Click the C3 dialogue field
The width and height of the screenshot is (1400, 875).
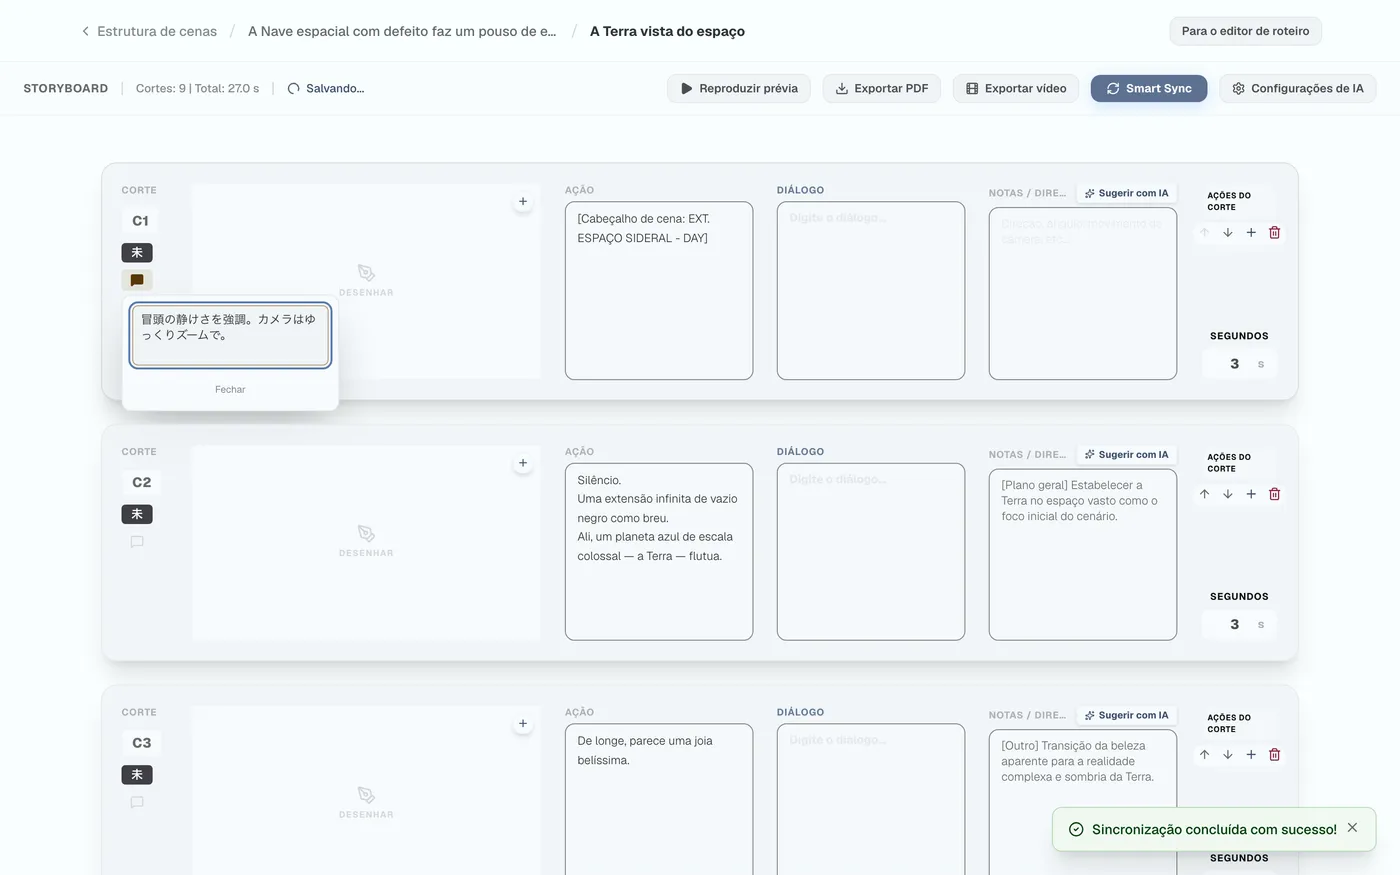[871, 800]
